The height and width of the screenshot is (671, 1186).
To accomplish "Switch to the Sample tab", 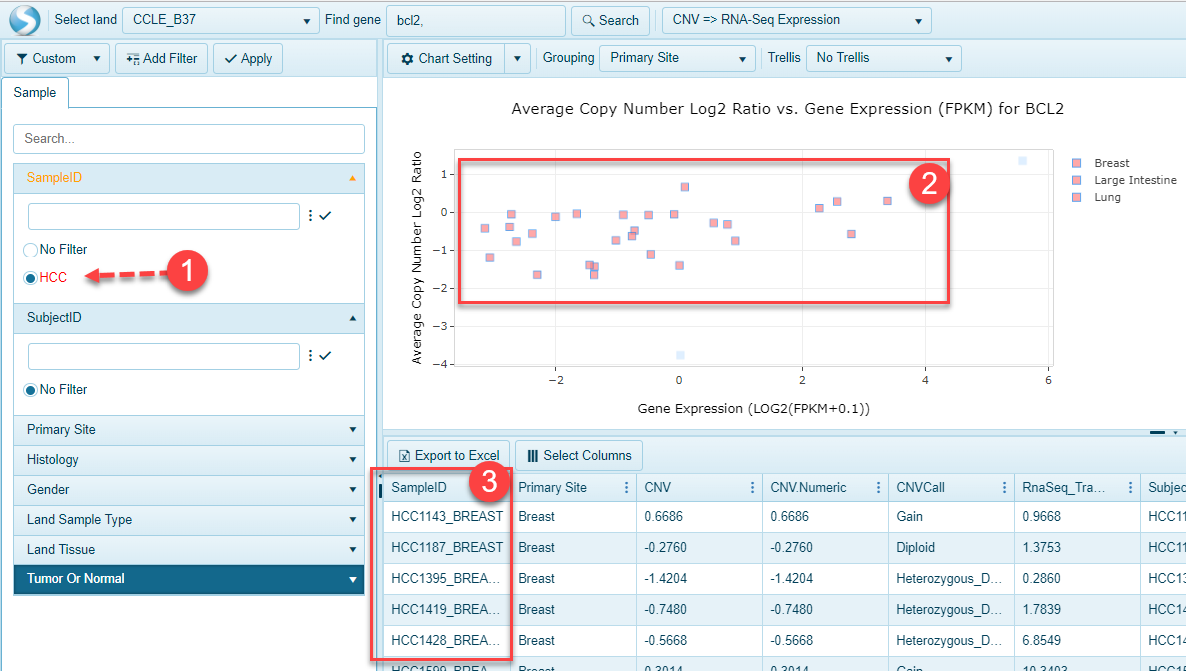I will click(35, 92).
